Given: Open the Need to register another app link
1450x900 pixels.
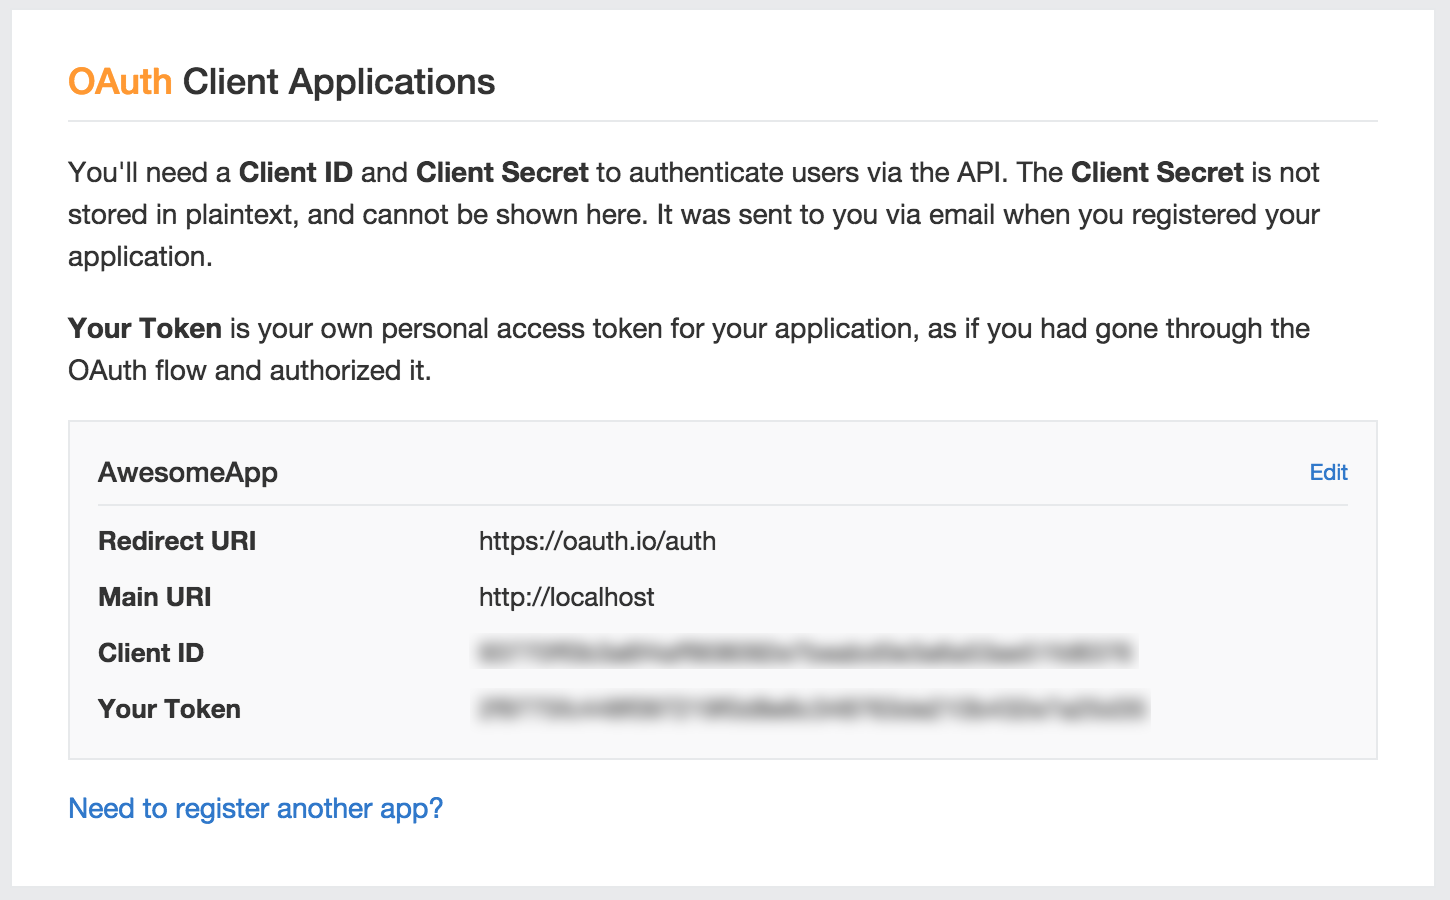Looking at the screenshot, I should 255,808.
